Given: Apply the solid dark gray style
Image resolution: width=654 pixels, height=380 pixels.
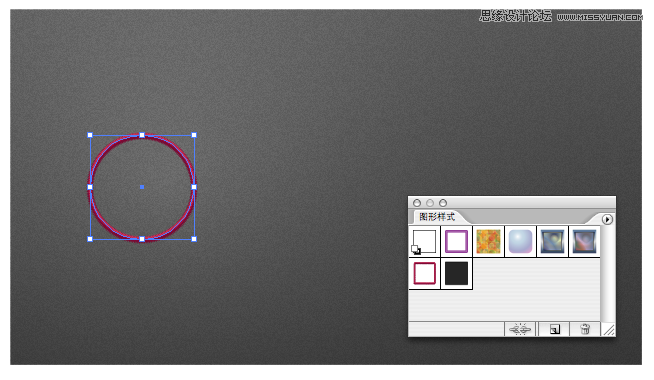Looking at the screenshot, I should (x=456, y=274).
